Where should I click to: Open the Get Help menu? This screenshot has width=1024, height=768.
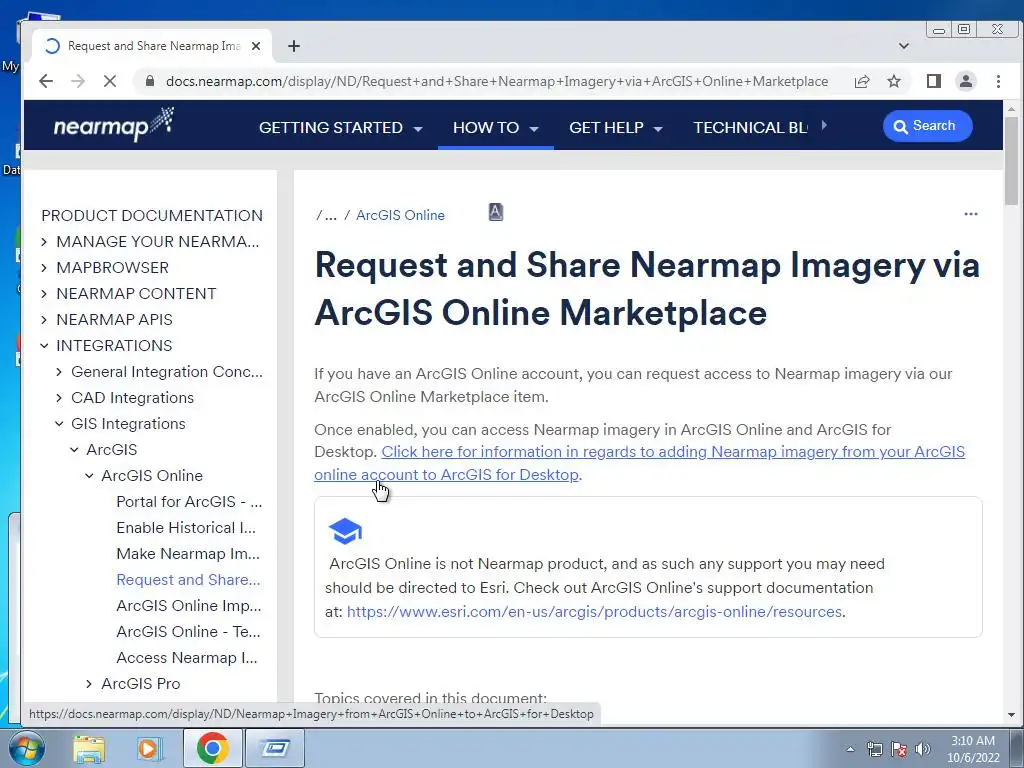point(616,127)
